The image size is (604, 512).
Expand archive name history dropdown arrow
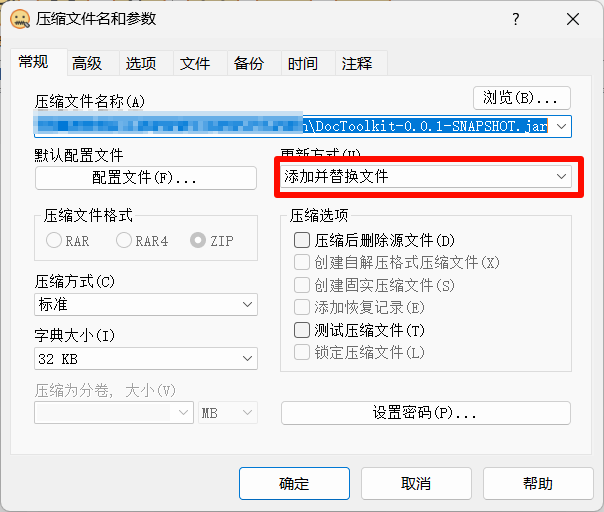pos(561,126)
